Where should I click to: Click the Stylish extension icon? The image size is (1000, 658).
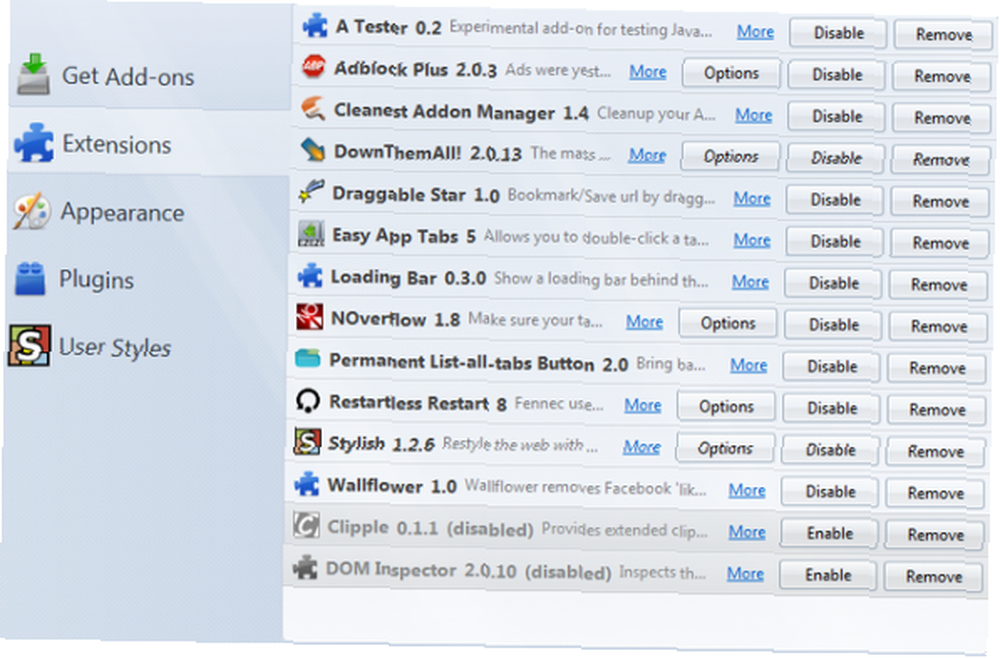[307, 441]
